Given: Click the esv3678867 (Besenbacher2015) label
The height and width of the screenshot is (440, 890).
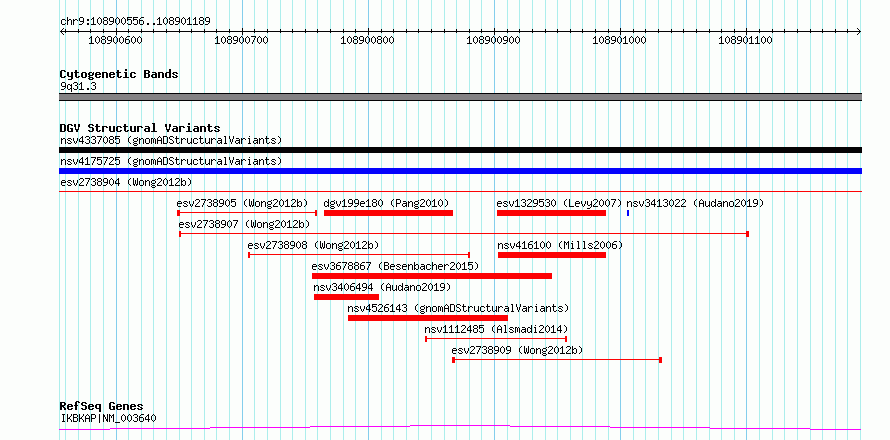Looking at the screenshot, I should [395, 266].
